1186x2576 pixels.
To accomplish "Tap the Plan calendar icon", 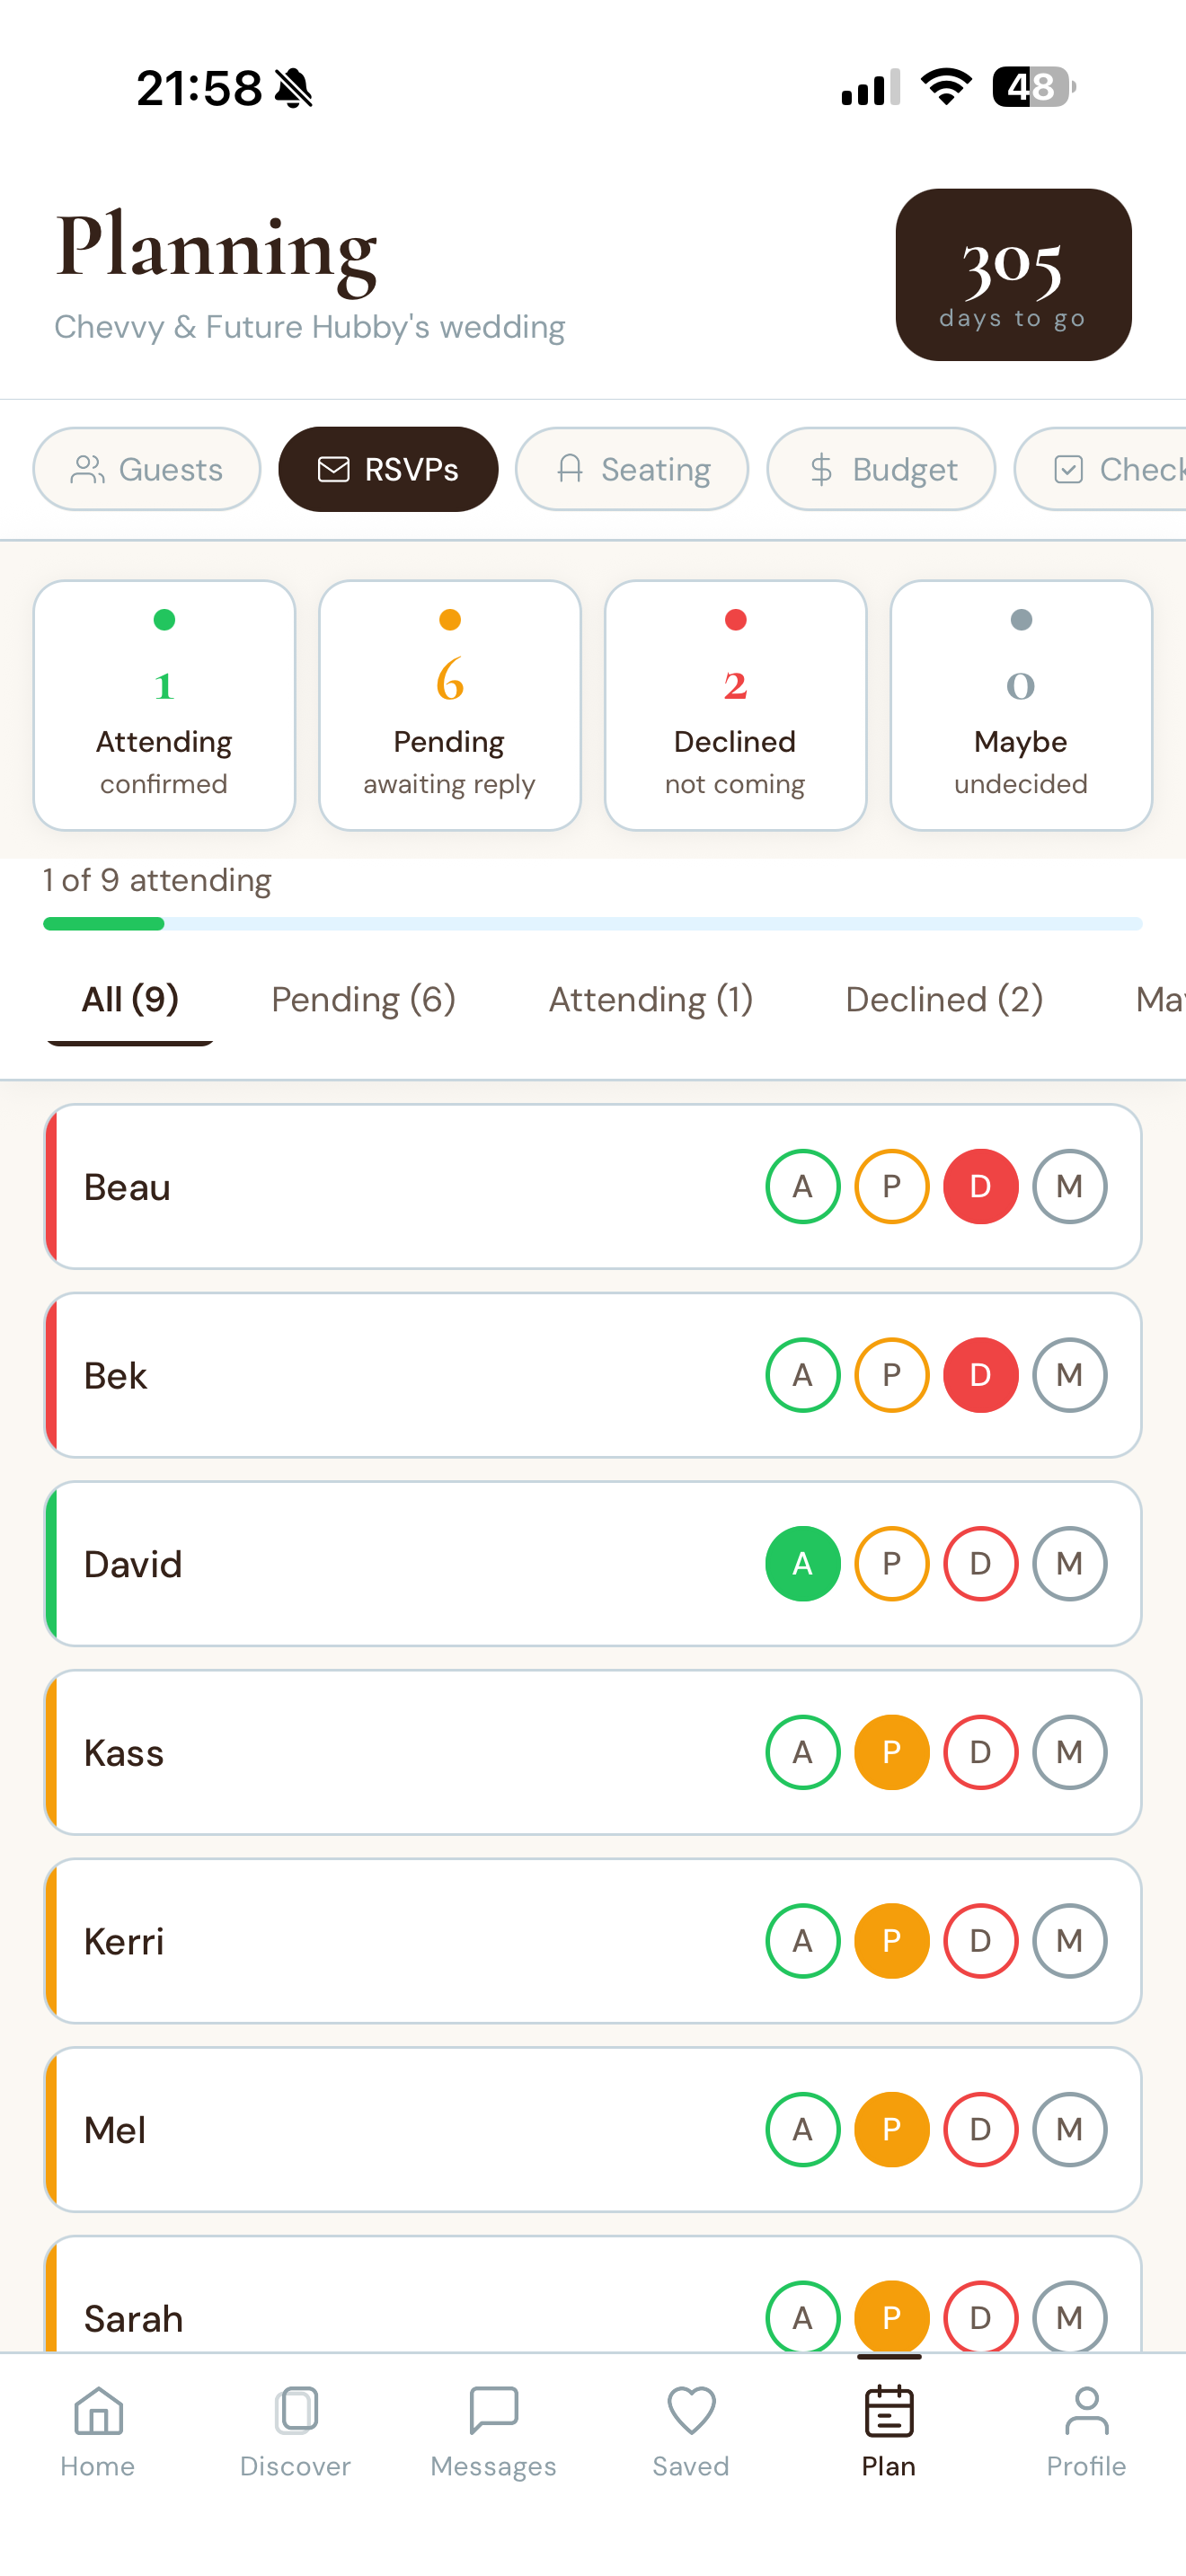I will click(888, 2411).
